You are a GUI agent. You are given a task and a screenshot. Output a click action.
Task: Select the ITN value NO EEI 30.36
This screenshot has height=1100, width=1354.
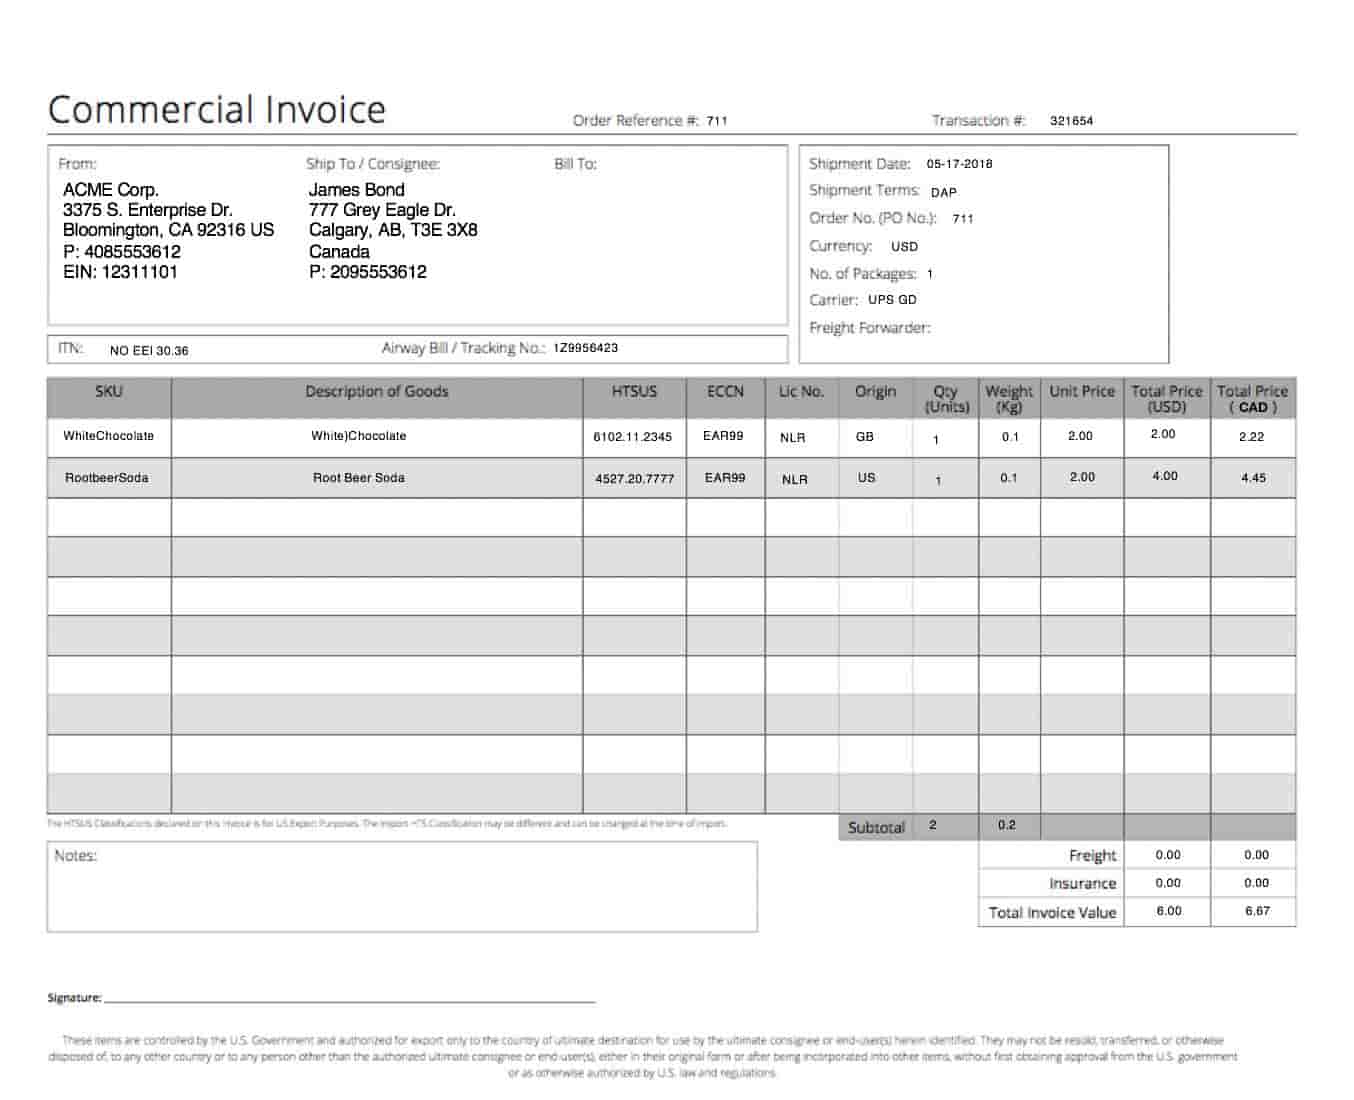click(x=149, y=351)
